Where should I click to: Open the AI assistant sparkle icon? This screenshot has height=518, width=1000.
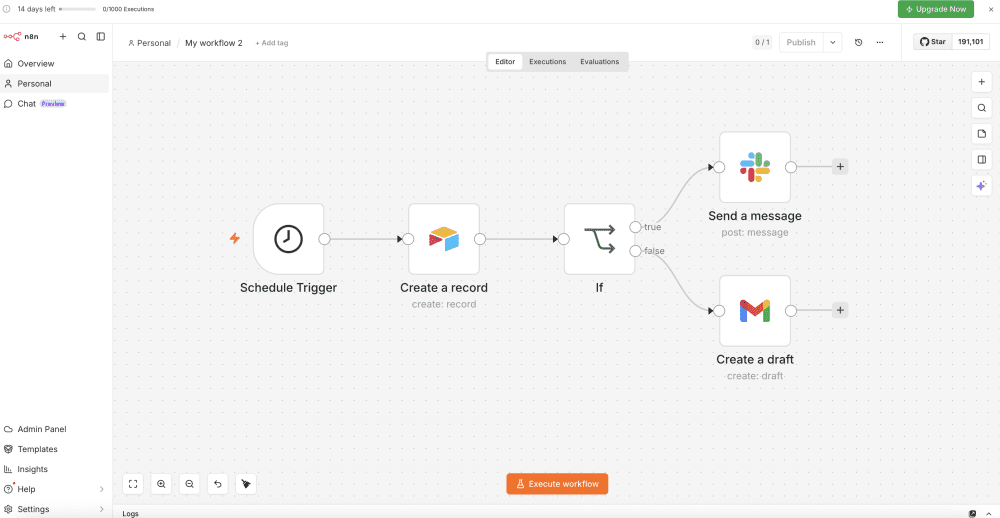(x=982, y=186)
